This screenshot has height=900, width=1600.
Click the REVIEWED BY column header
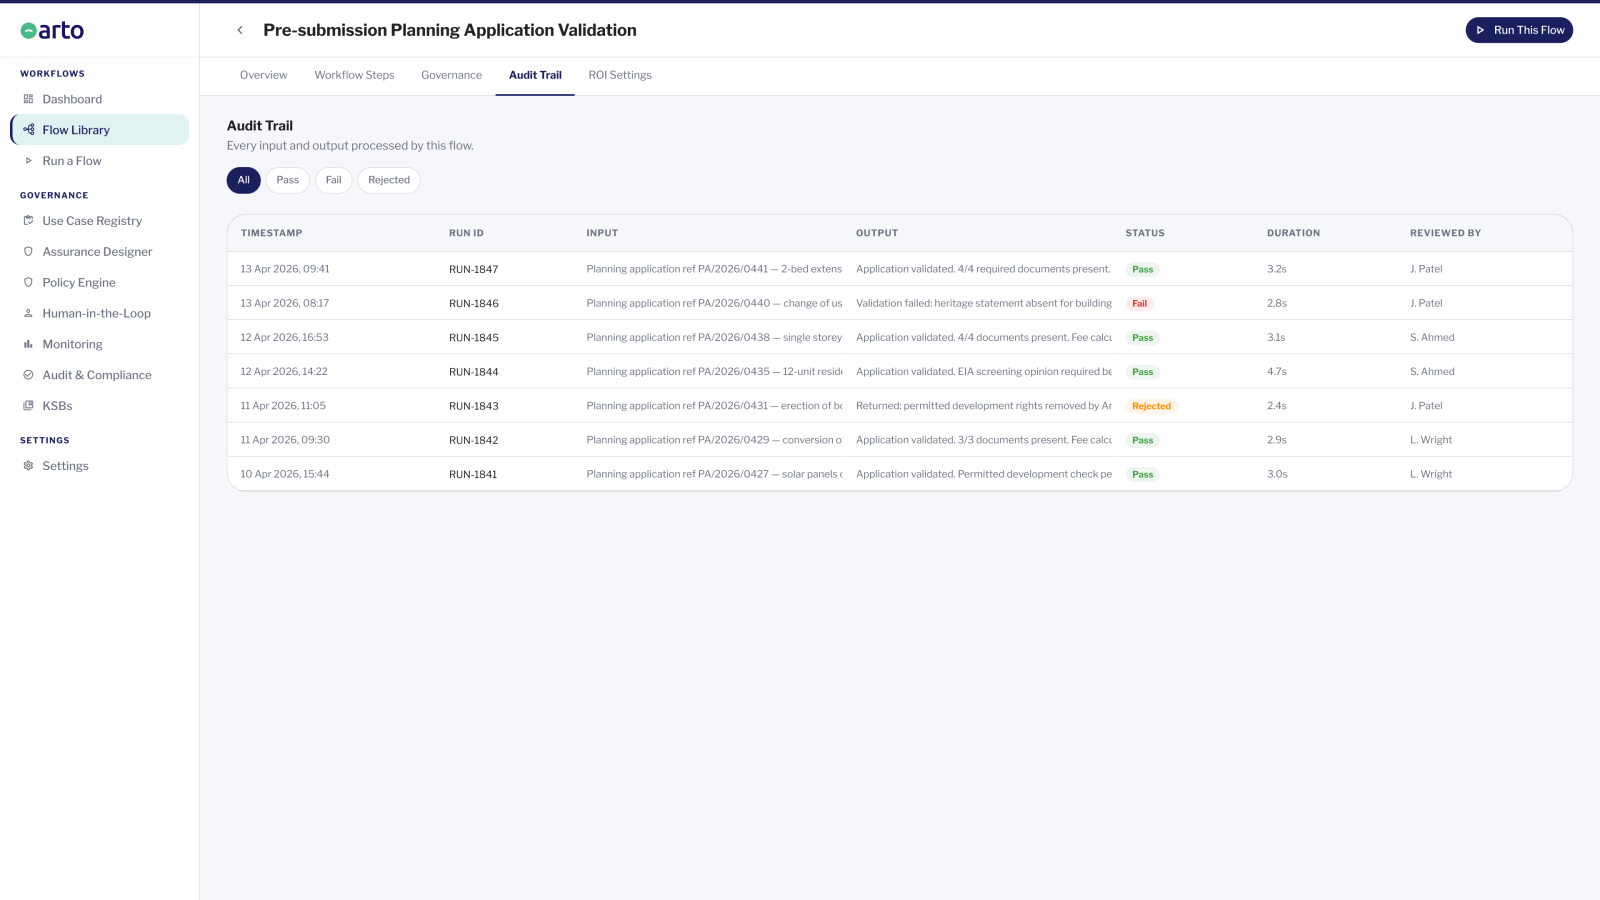click(x=1445, y=233)
